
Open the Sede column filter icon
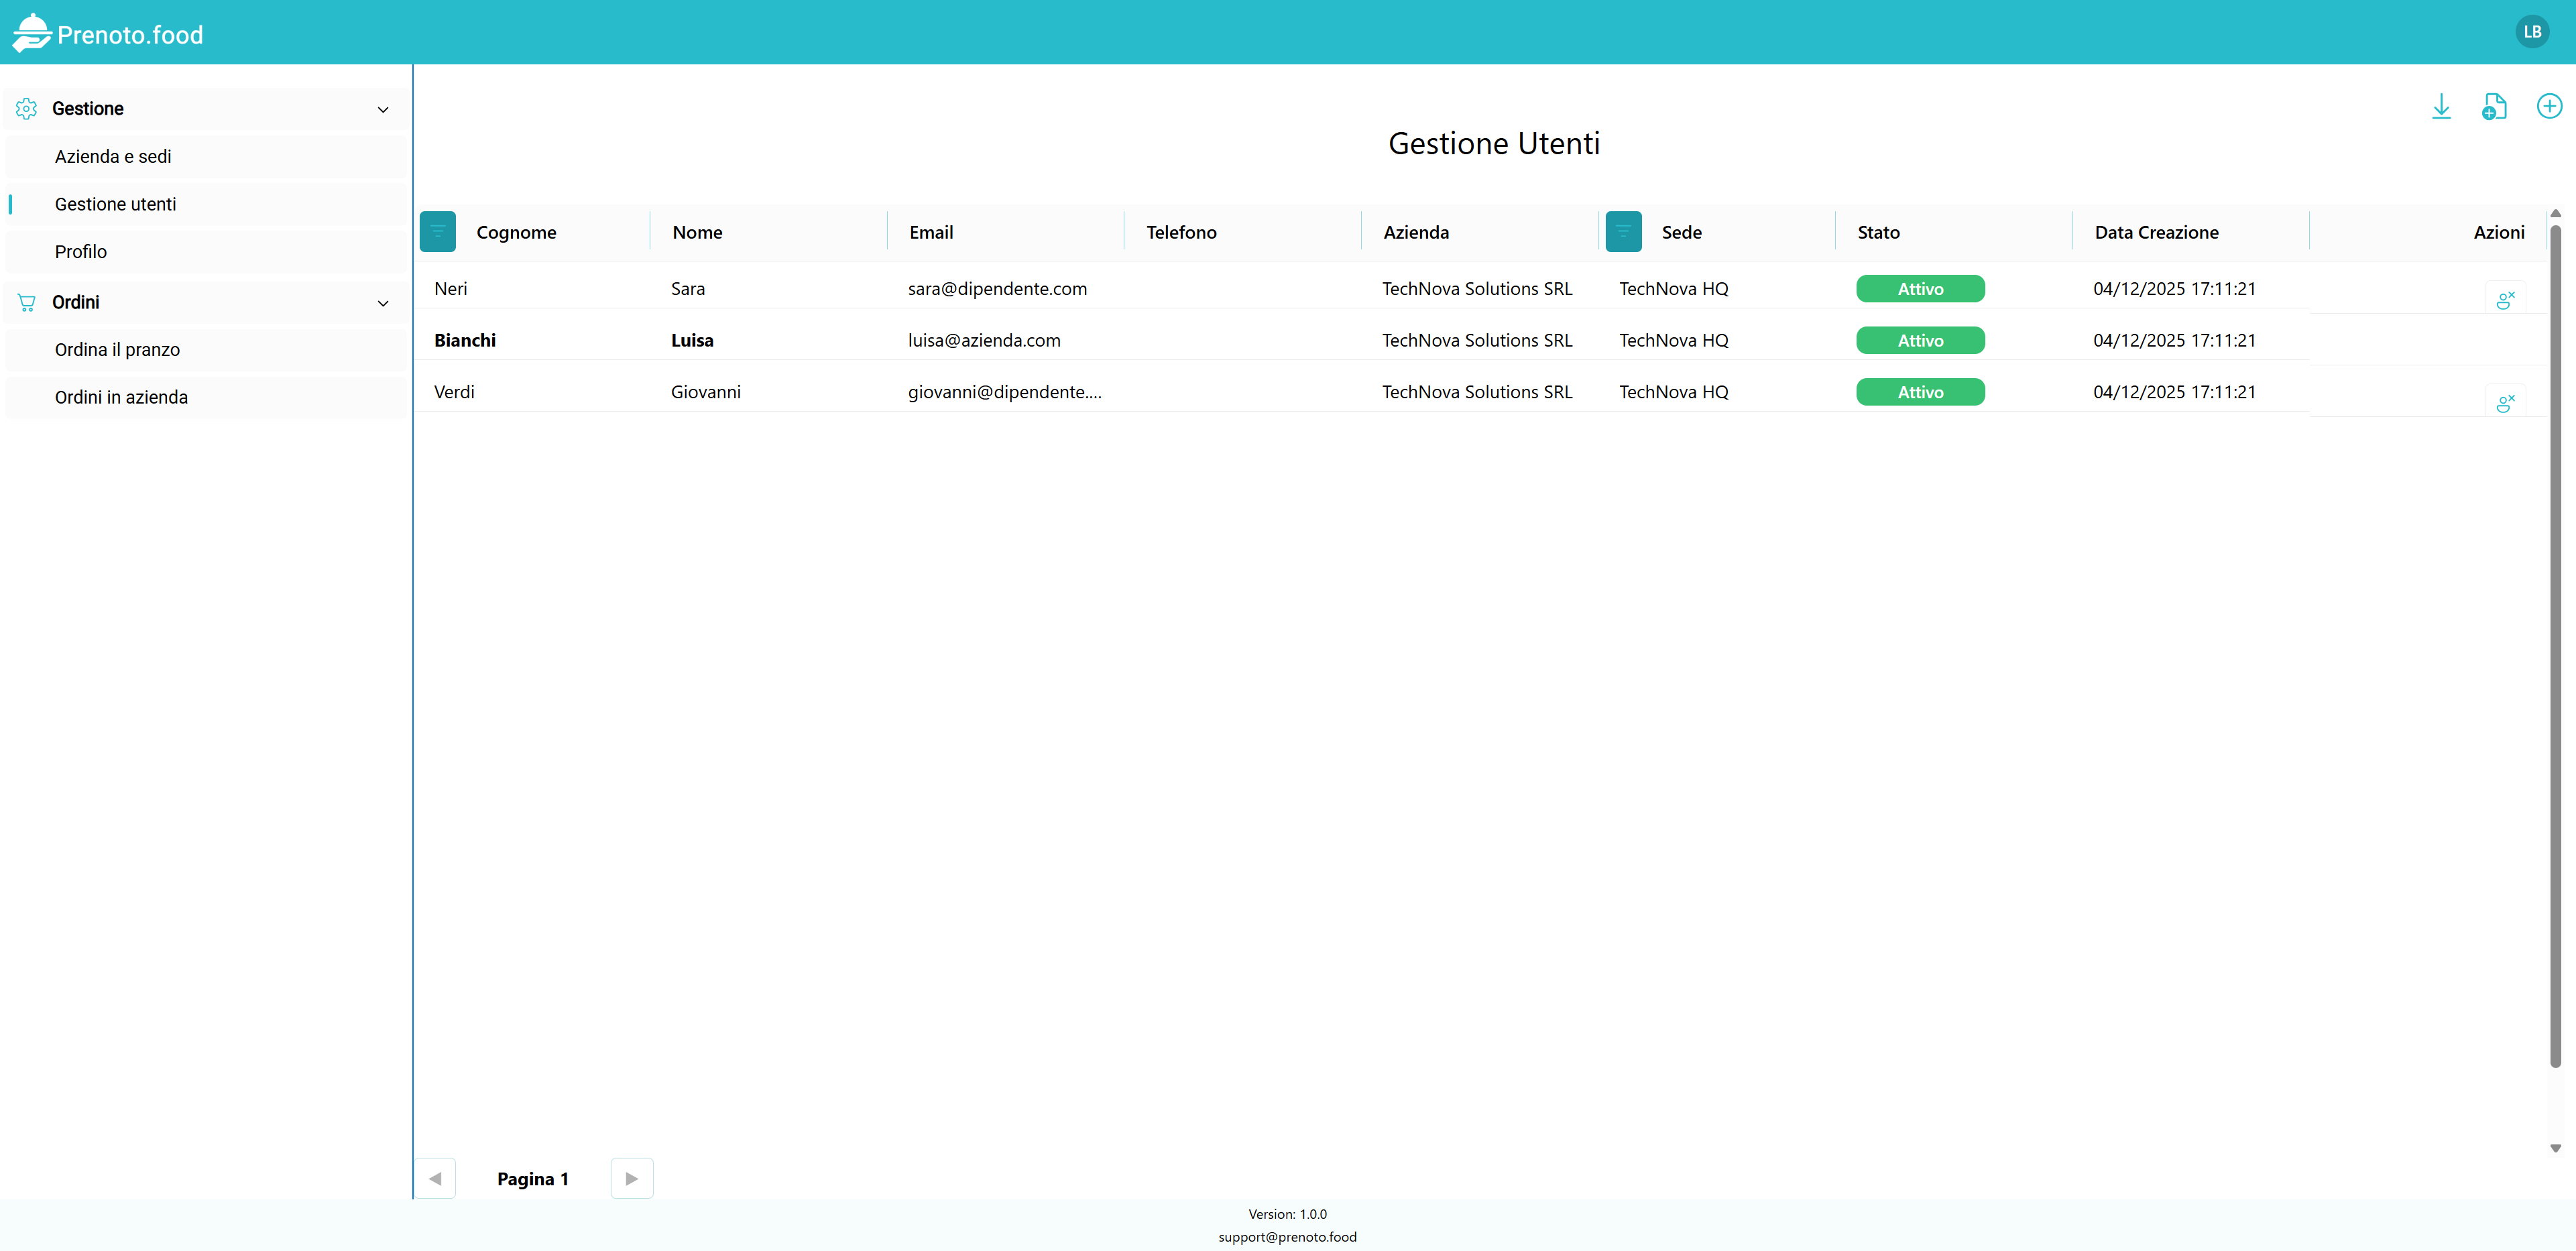pyautogui.click(x=1623, y=232)
